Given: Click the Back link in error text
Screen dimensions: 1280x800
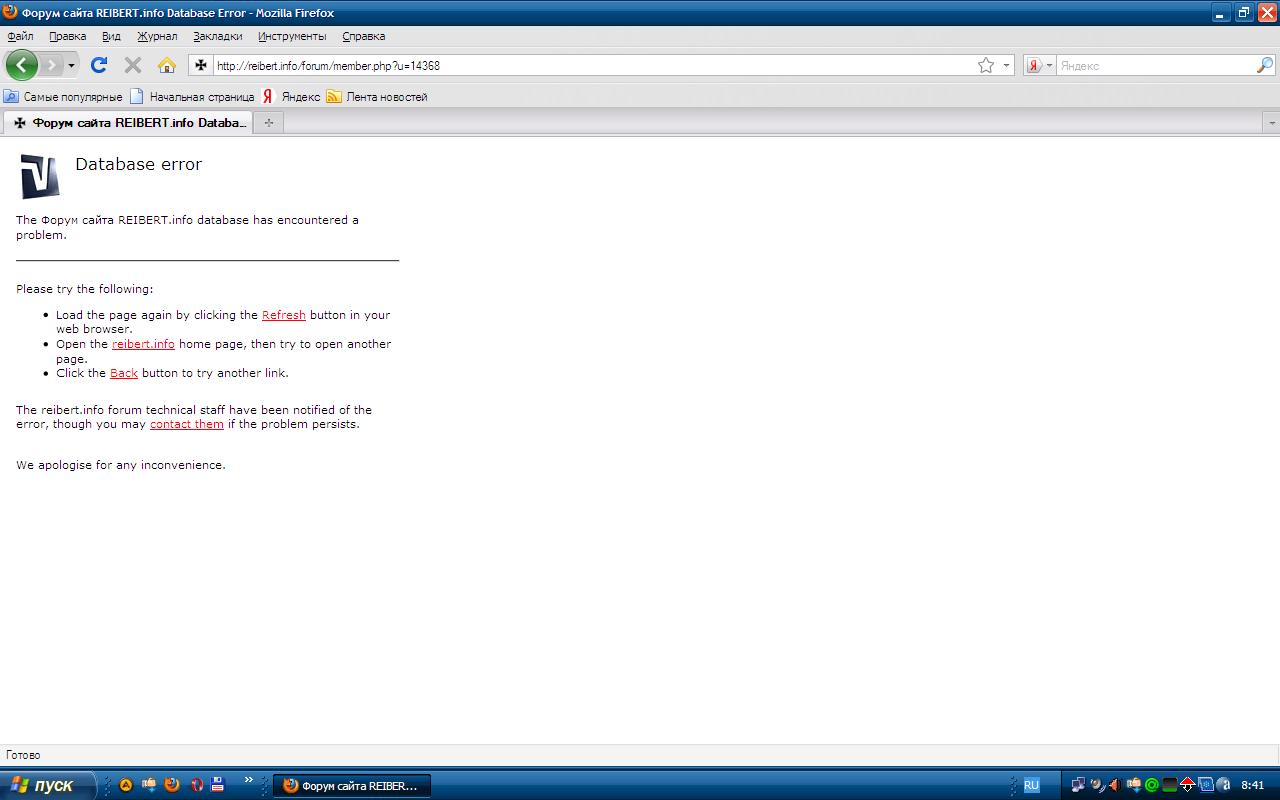Looking at the screenshot, I should [124, 373].
